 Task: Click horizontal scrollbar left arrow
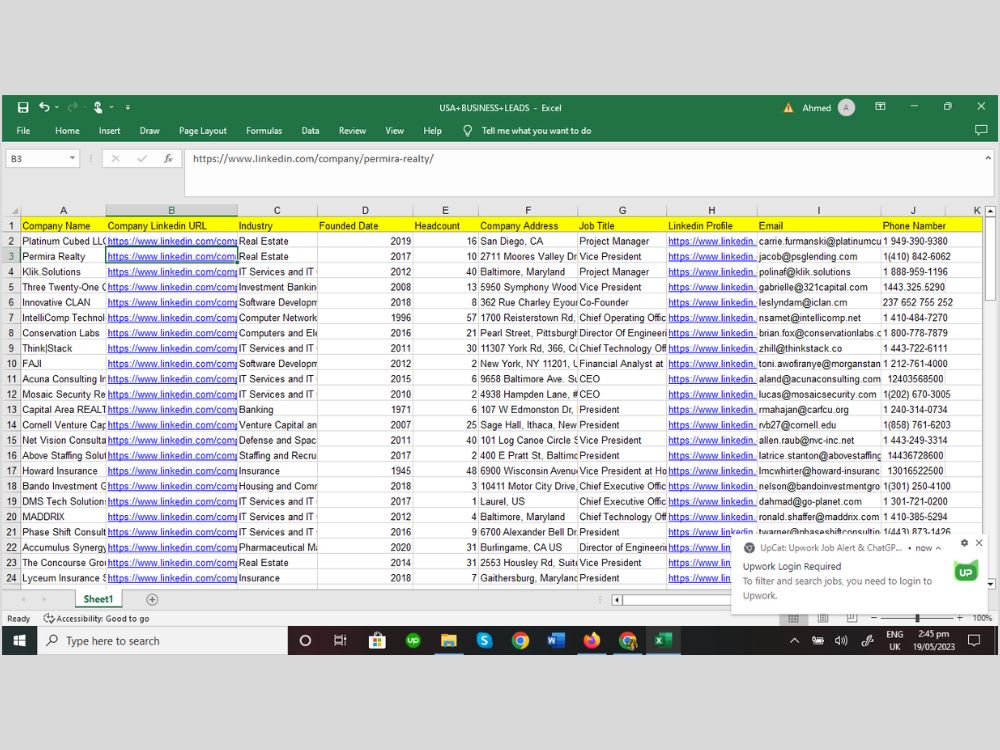click(616, 599)
